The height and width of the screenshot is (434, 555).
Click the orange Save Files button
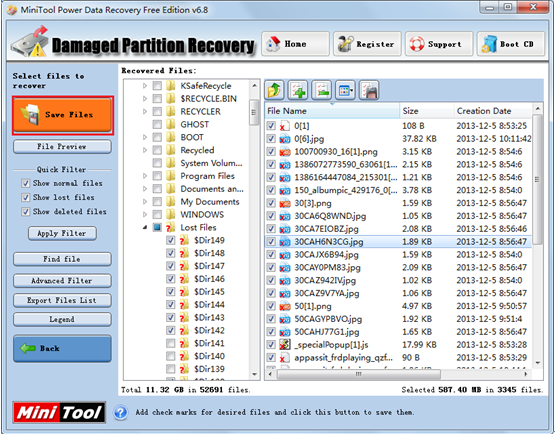click(x=63, y=115)
